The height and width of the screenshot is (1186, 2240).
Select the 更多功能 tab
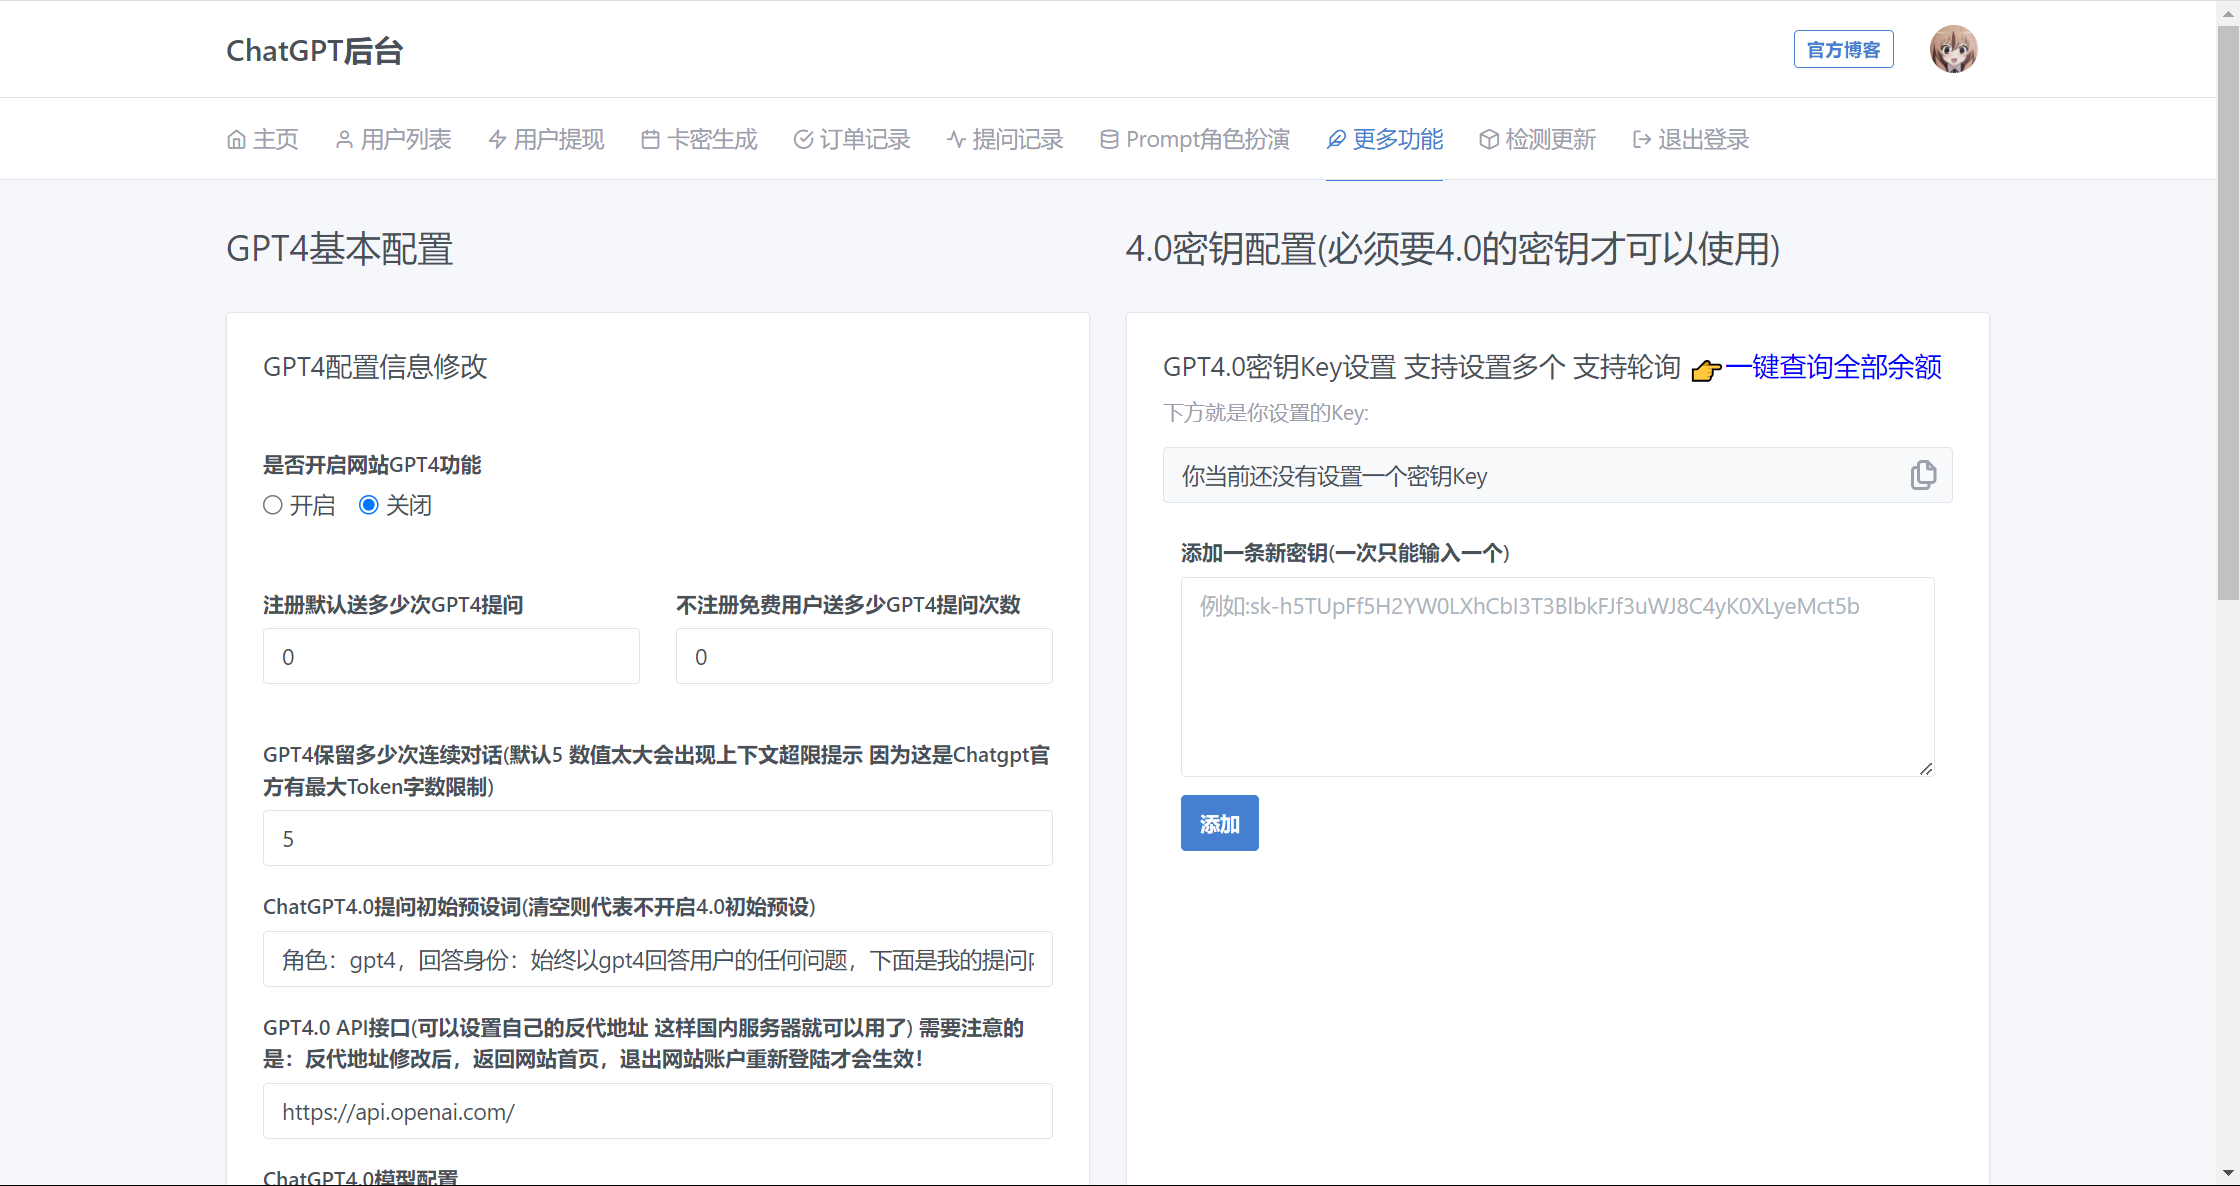1385,140
